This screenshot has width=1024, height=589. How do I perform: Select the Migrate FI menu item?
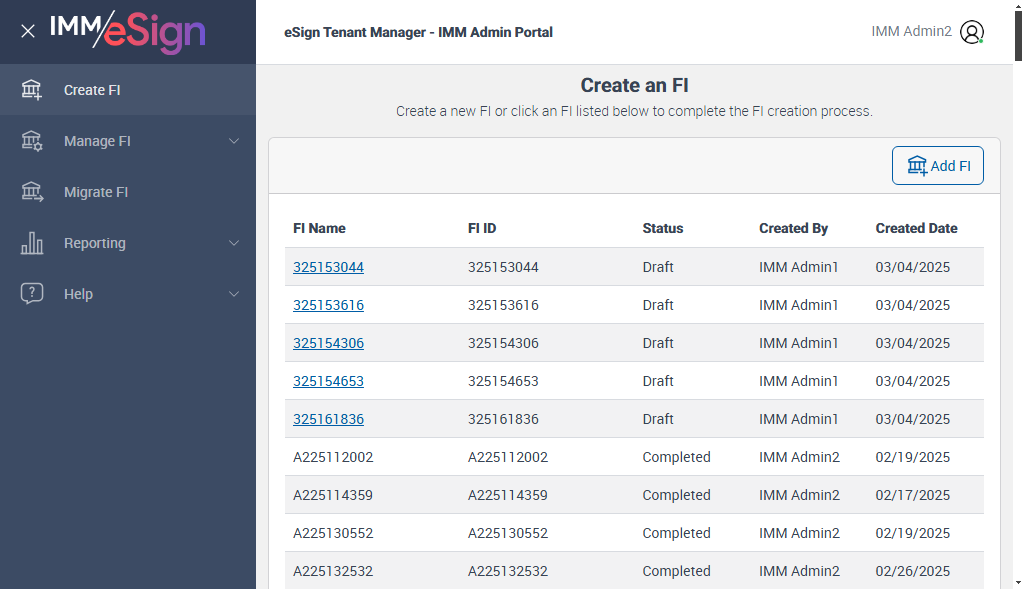point(96,192)
